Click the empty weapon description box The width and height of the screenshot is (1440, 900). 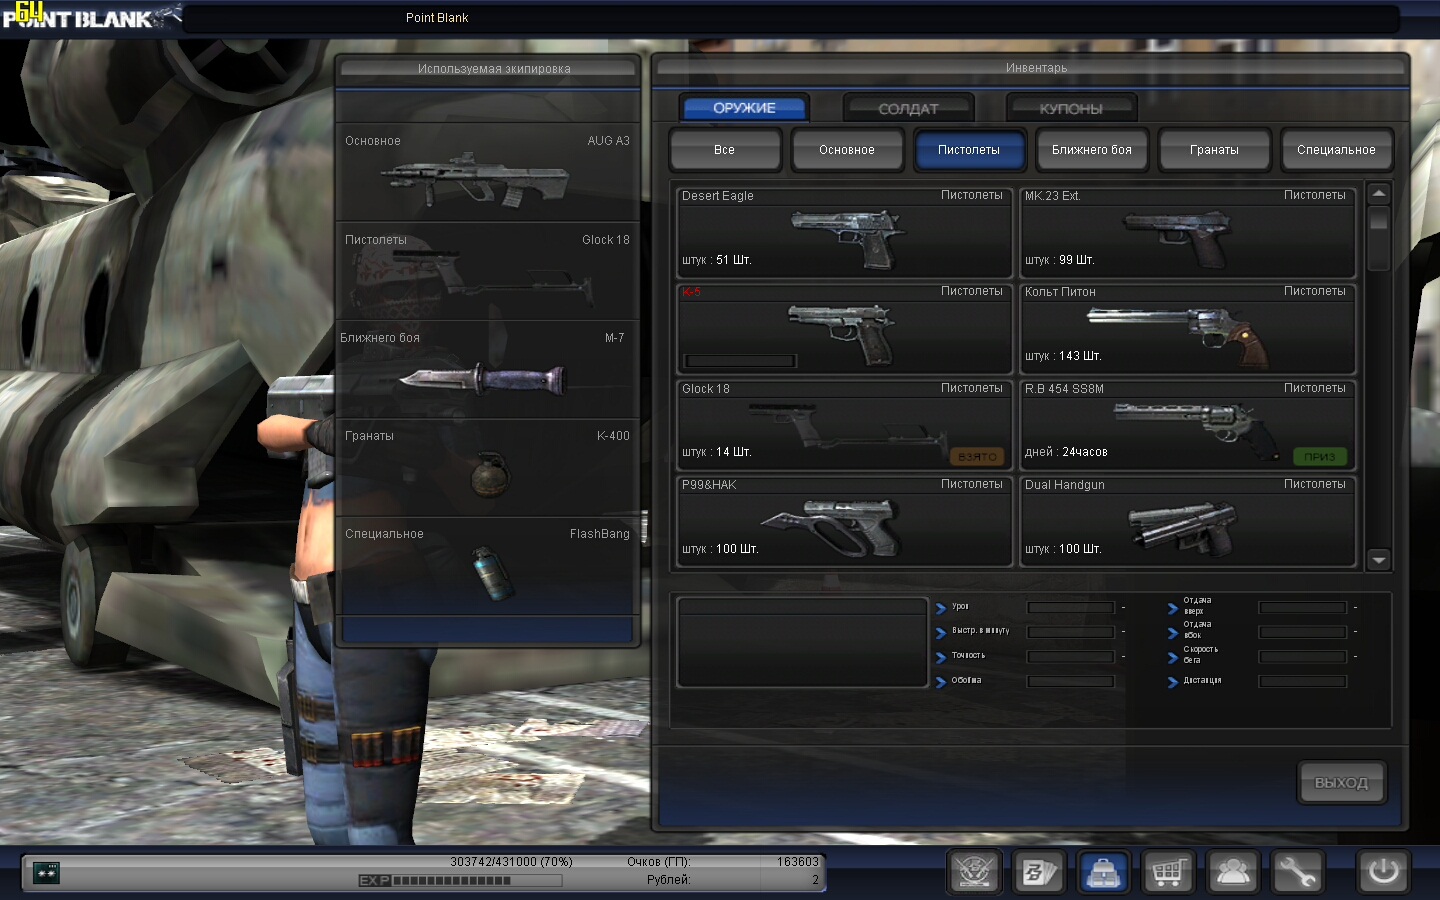click(x=802, y=642)
